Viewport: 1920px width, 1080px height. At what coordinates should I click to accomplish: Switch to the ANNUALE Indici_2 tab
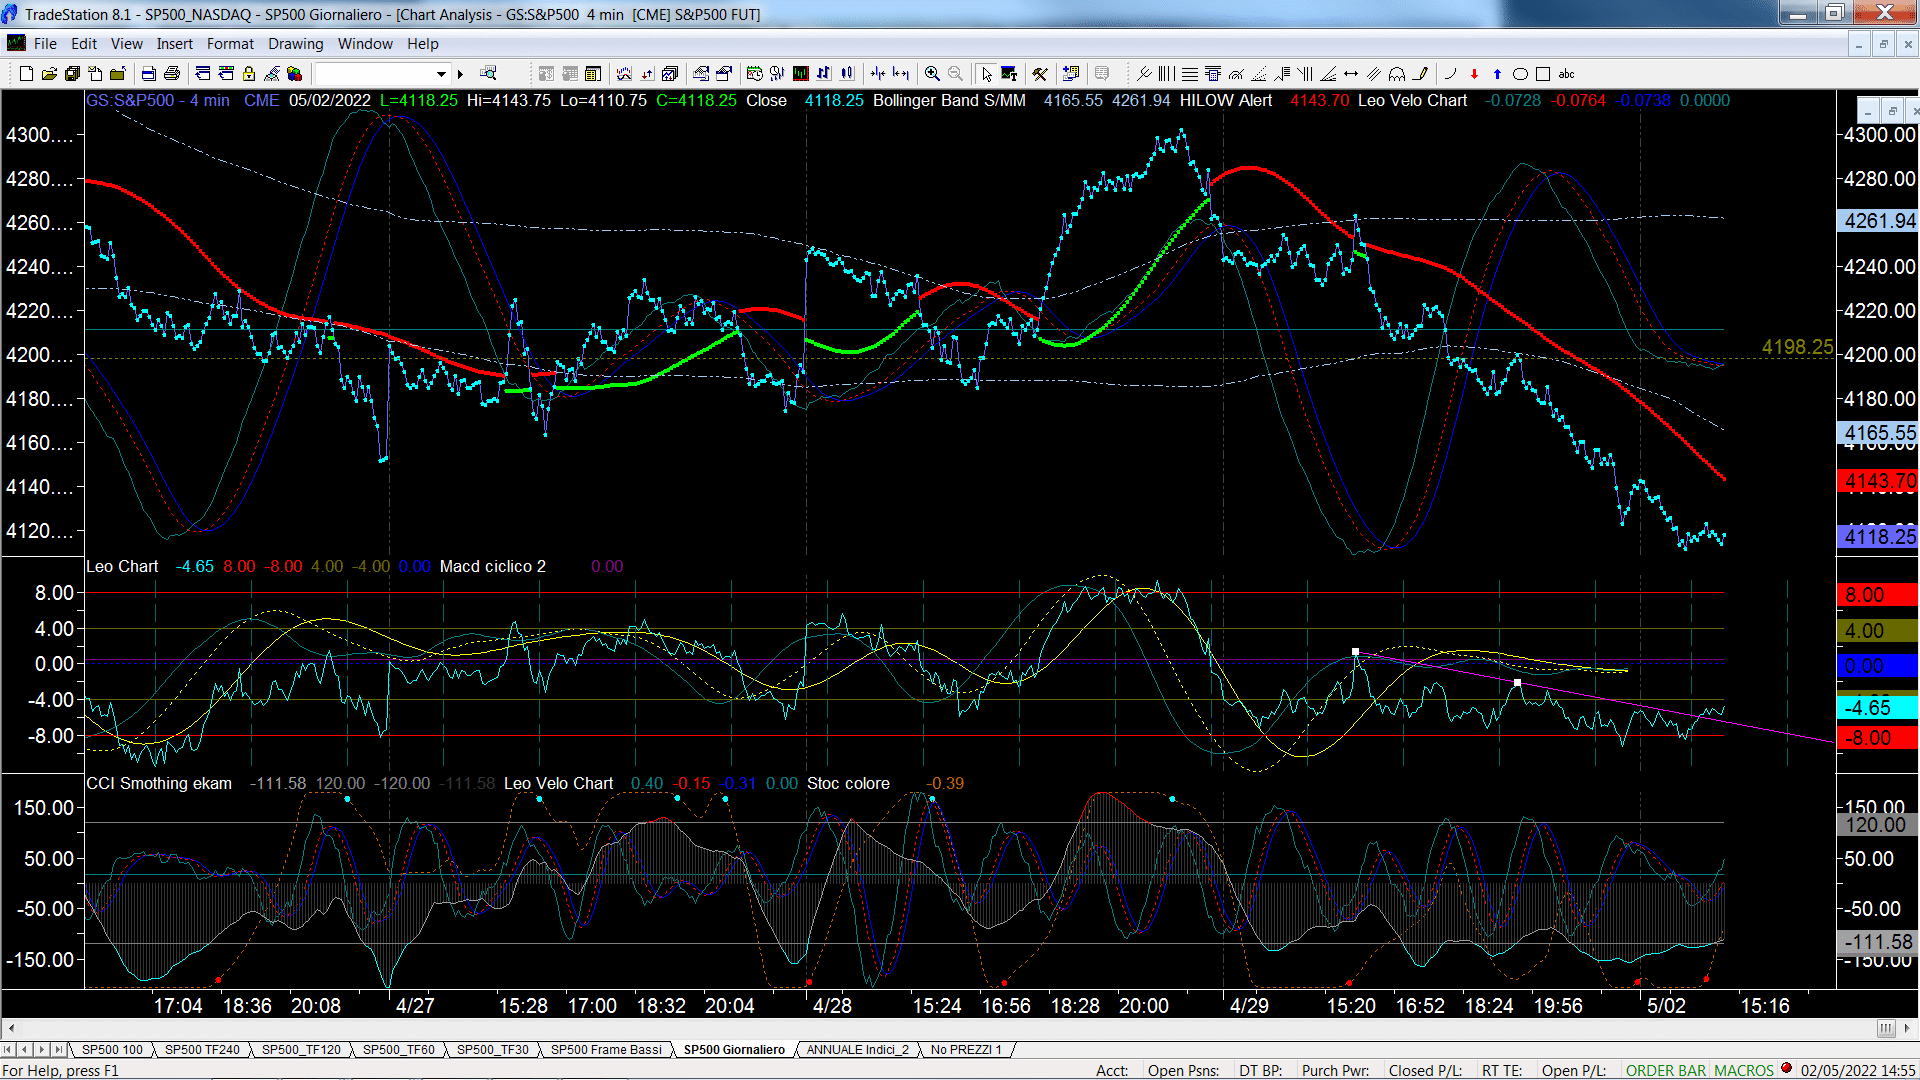tap(858, 1050)
